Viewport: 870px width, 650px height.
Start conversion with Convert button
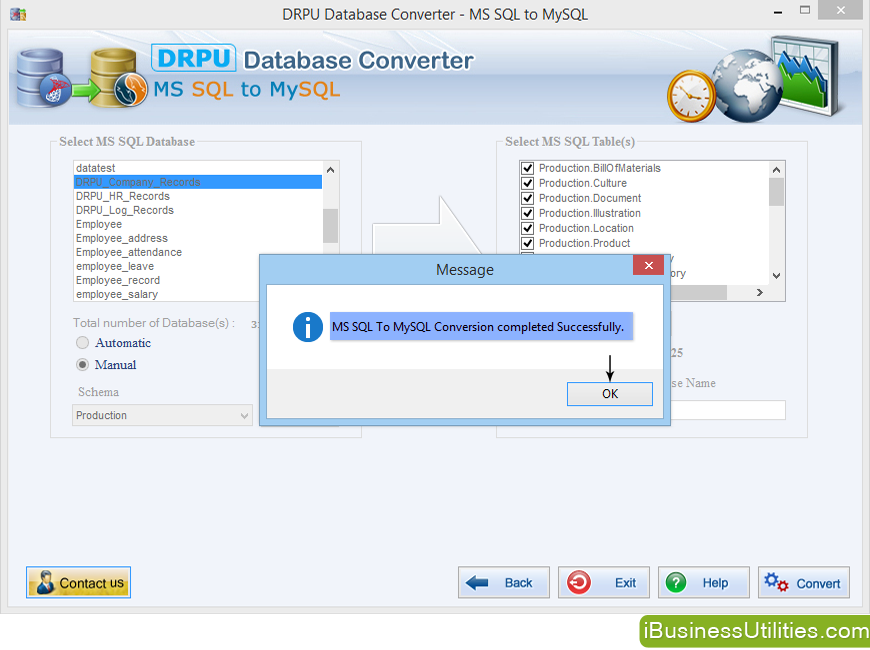click(803, 582)
